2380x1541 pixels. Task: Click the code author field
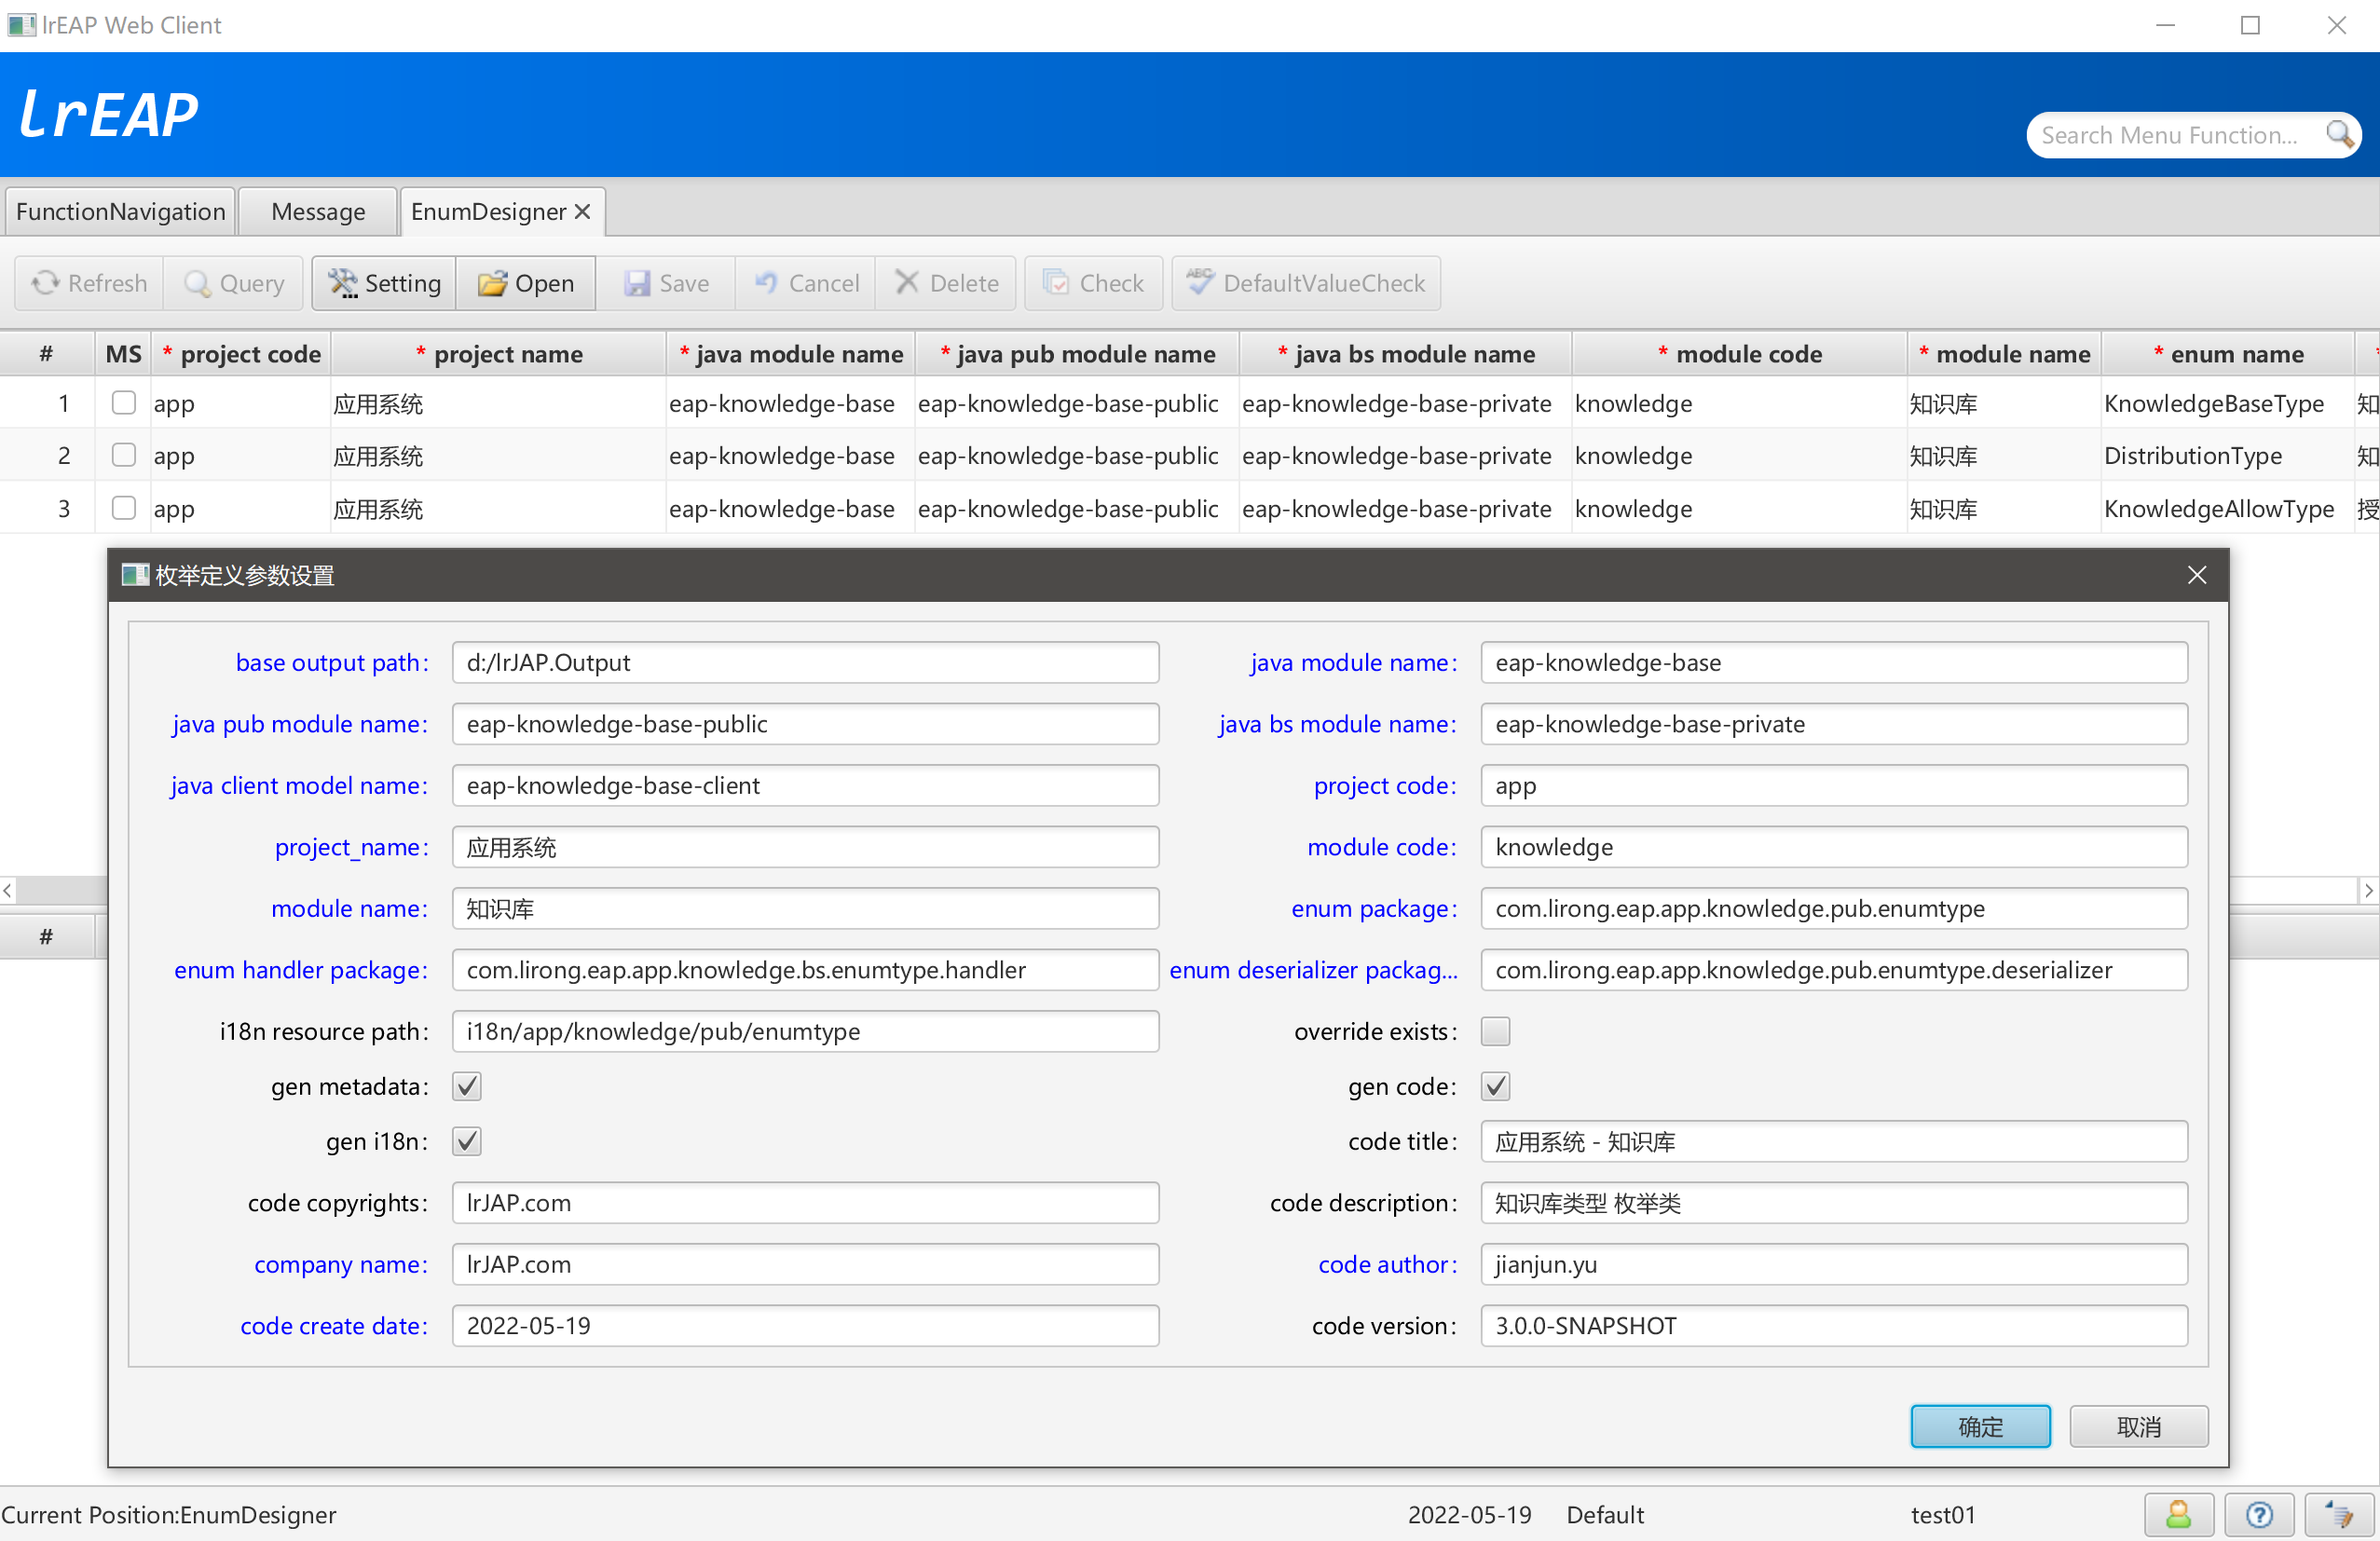[1834, 1265]
